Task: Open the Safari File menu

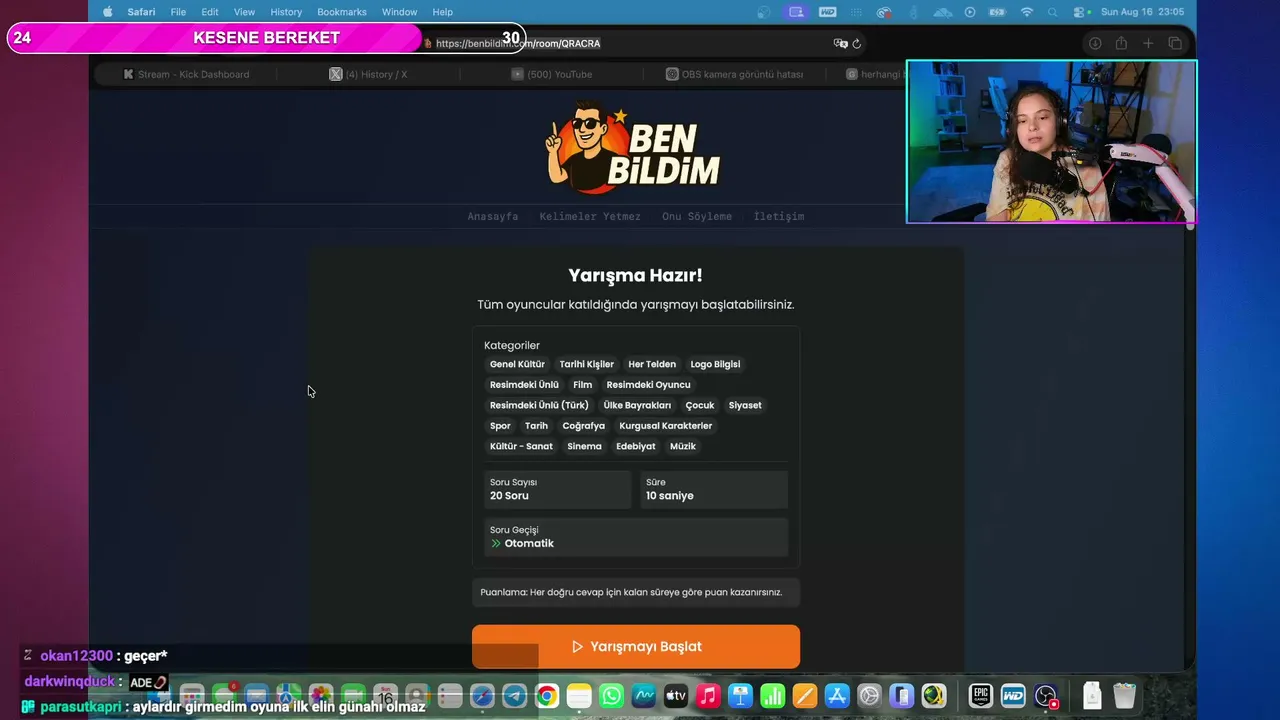Action: pos(178,12)
